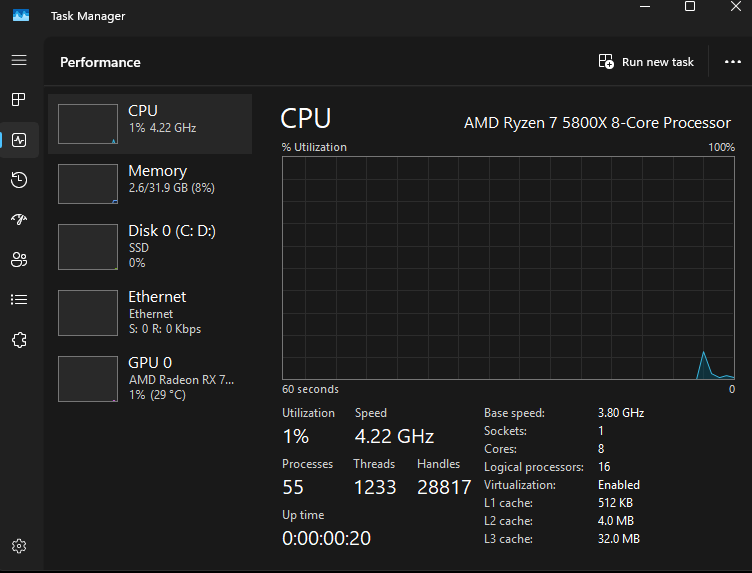Close the Task Manager window
This screenshot has width=752, height=573.
736,6
